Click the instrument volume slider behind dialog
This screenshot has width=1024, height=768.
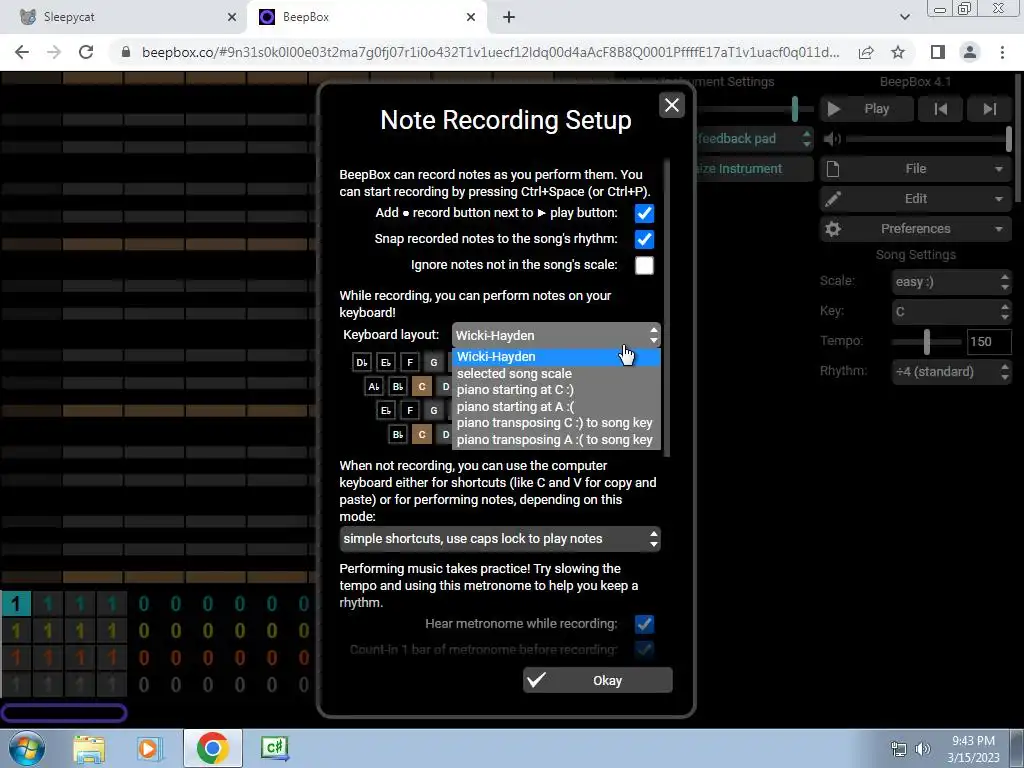pos(754,109)
